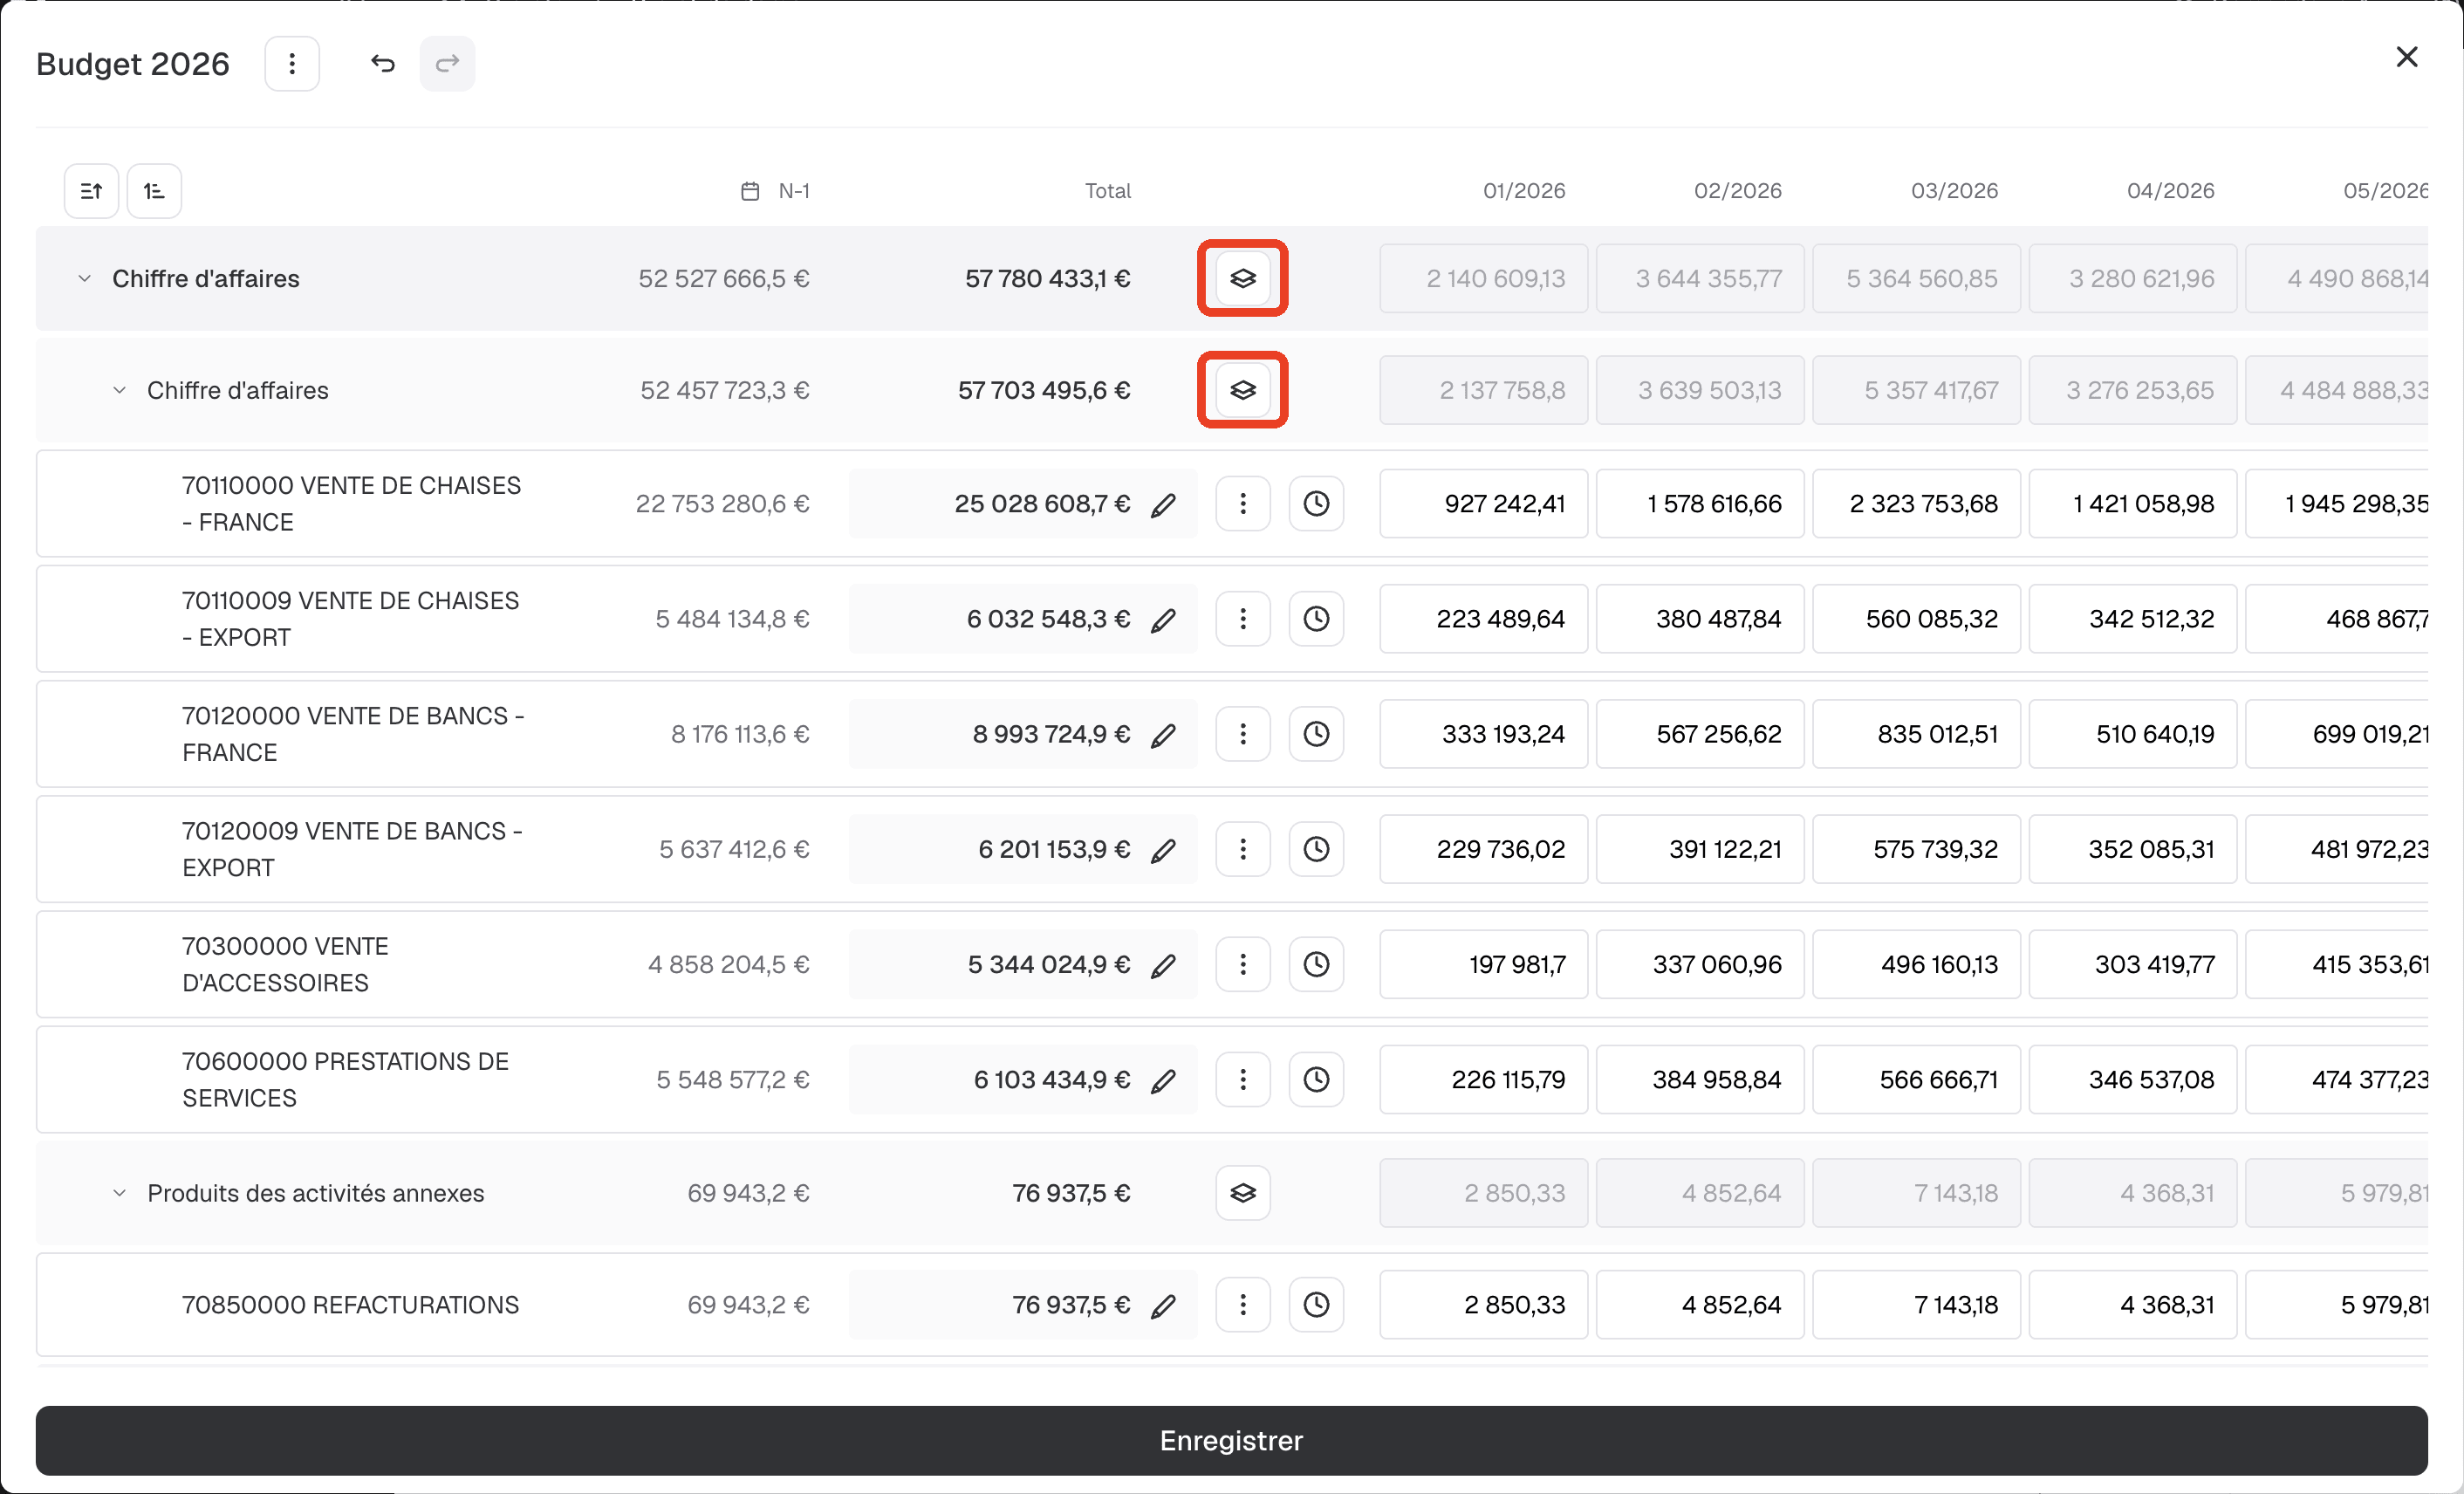The image size is (2464, 1494).
Task: Click N-1 amount 5 637 412,6 €
Action: 734,850
